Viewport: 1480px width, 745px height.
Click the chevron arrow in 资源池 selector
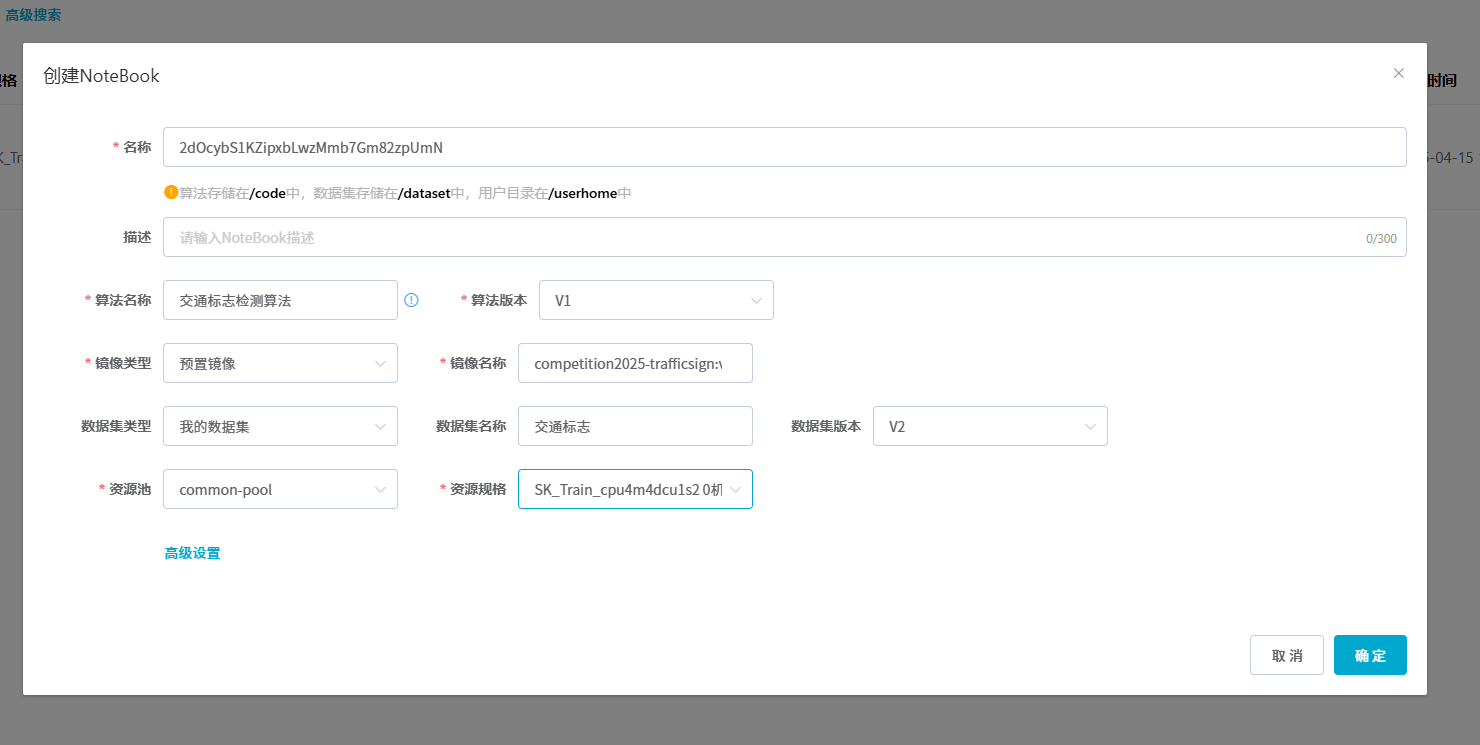[x=380, y=489]
